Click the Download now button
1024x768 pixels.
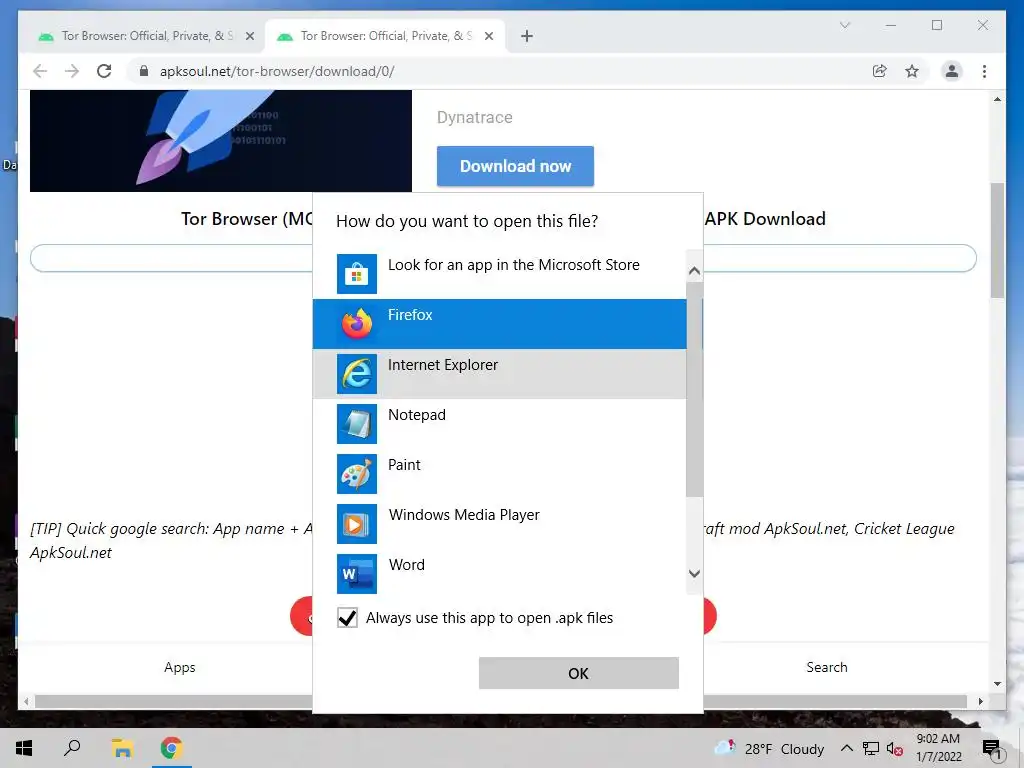[x=515, y=166]
